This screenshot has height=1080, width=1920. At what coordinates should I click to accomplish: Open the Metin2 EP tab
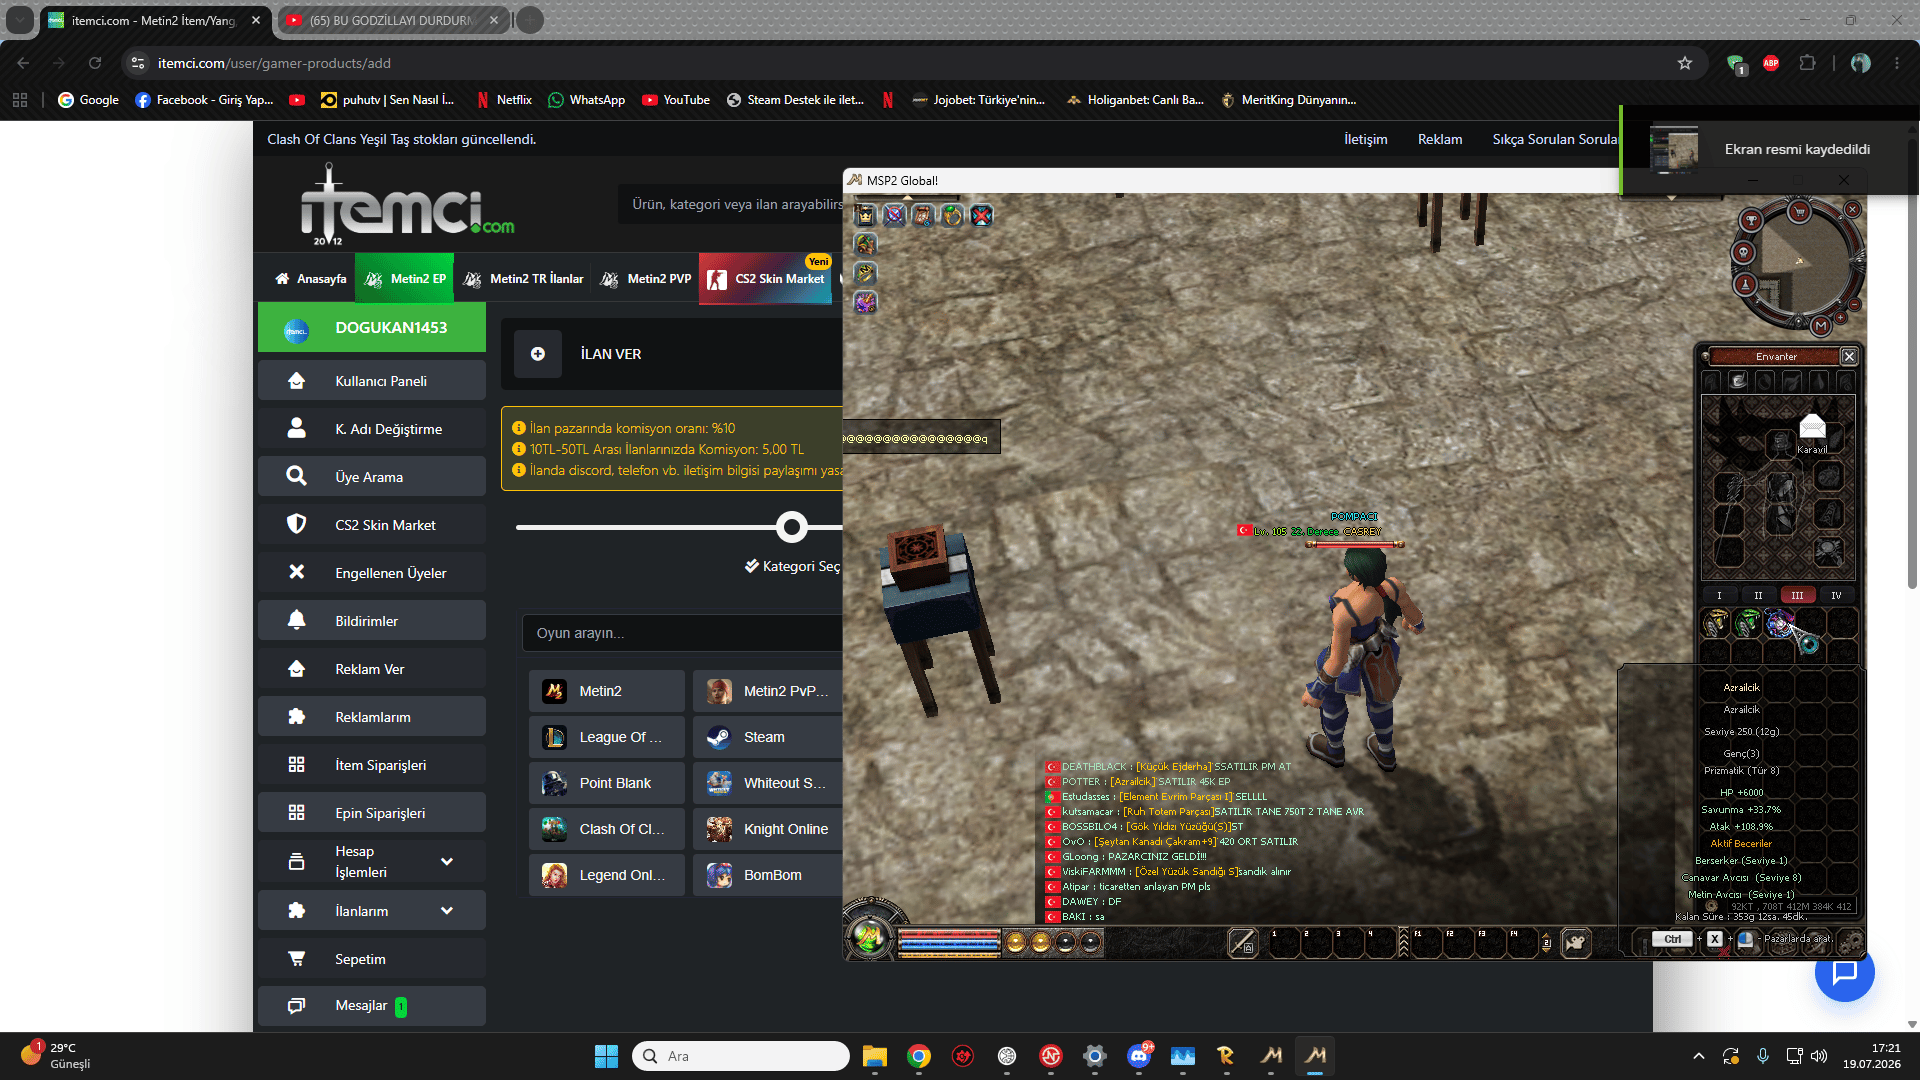coord(405,279)
